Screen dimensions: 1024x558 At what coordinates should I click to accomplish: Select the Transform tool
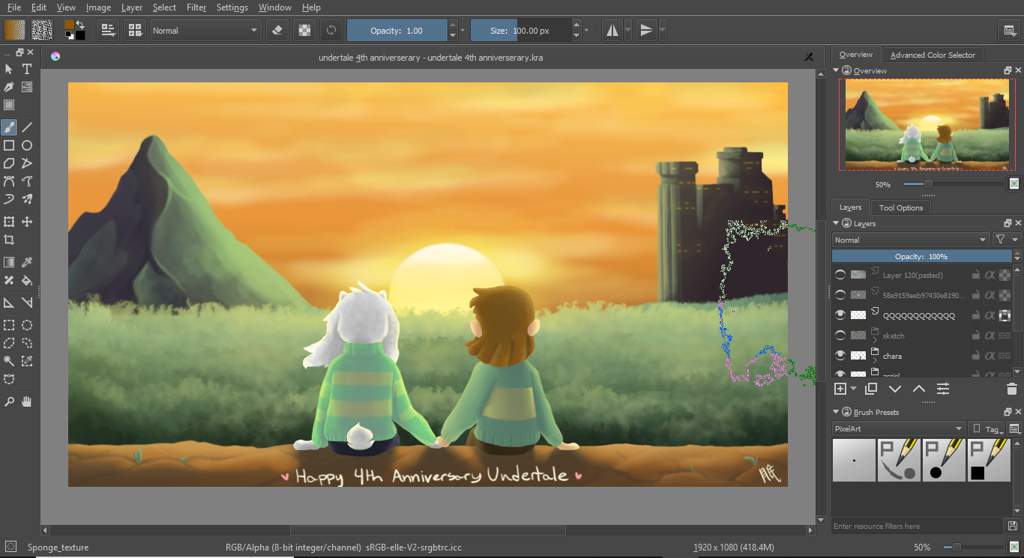point(9,222)
